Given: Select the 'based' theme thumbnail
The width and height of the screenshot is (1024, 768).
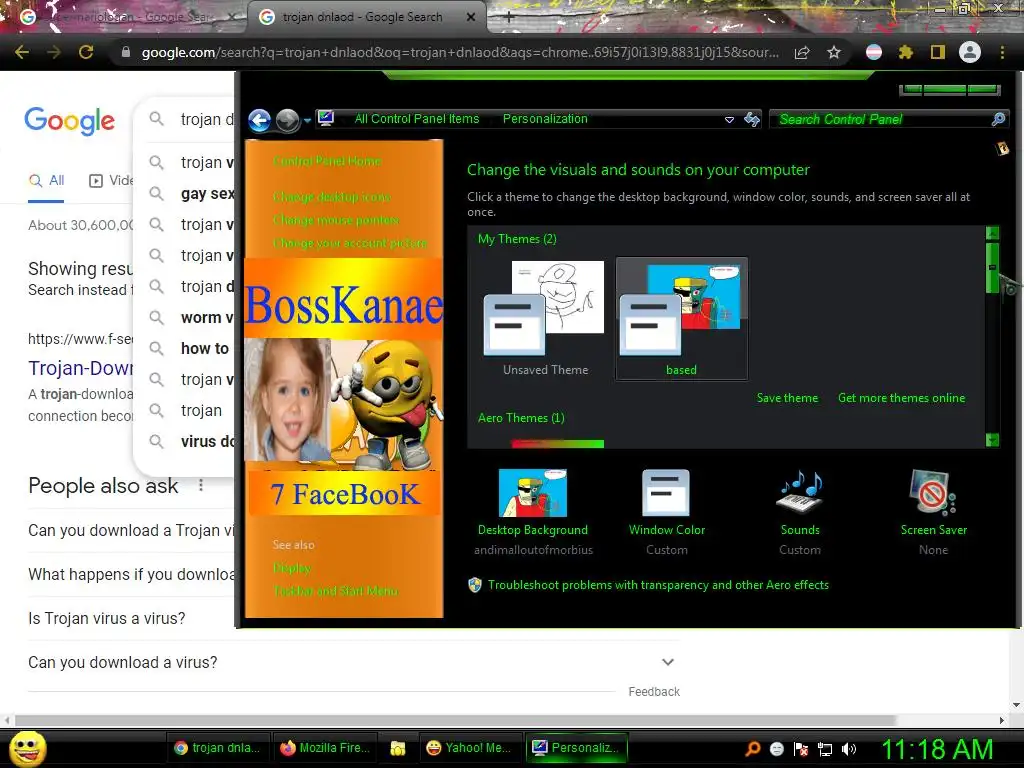Looking at the screenshot, I should [x=680, y=319].
